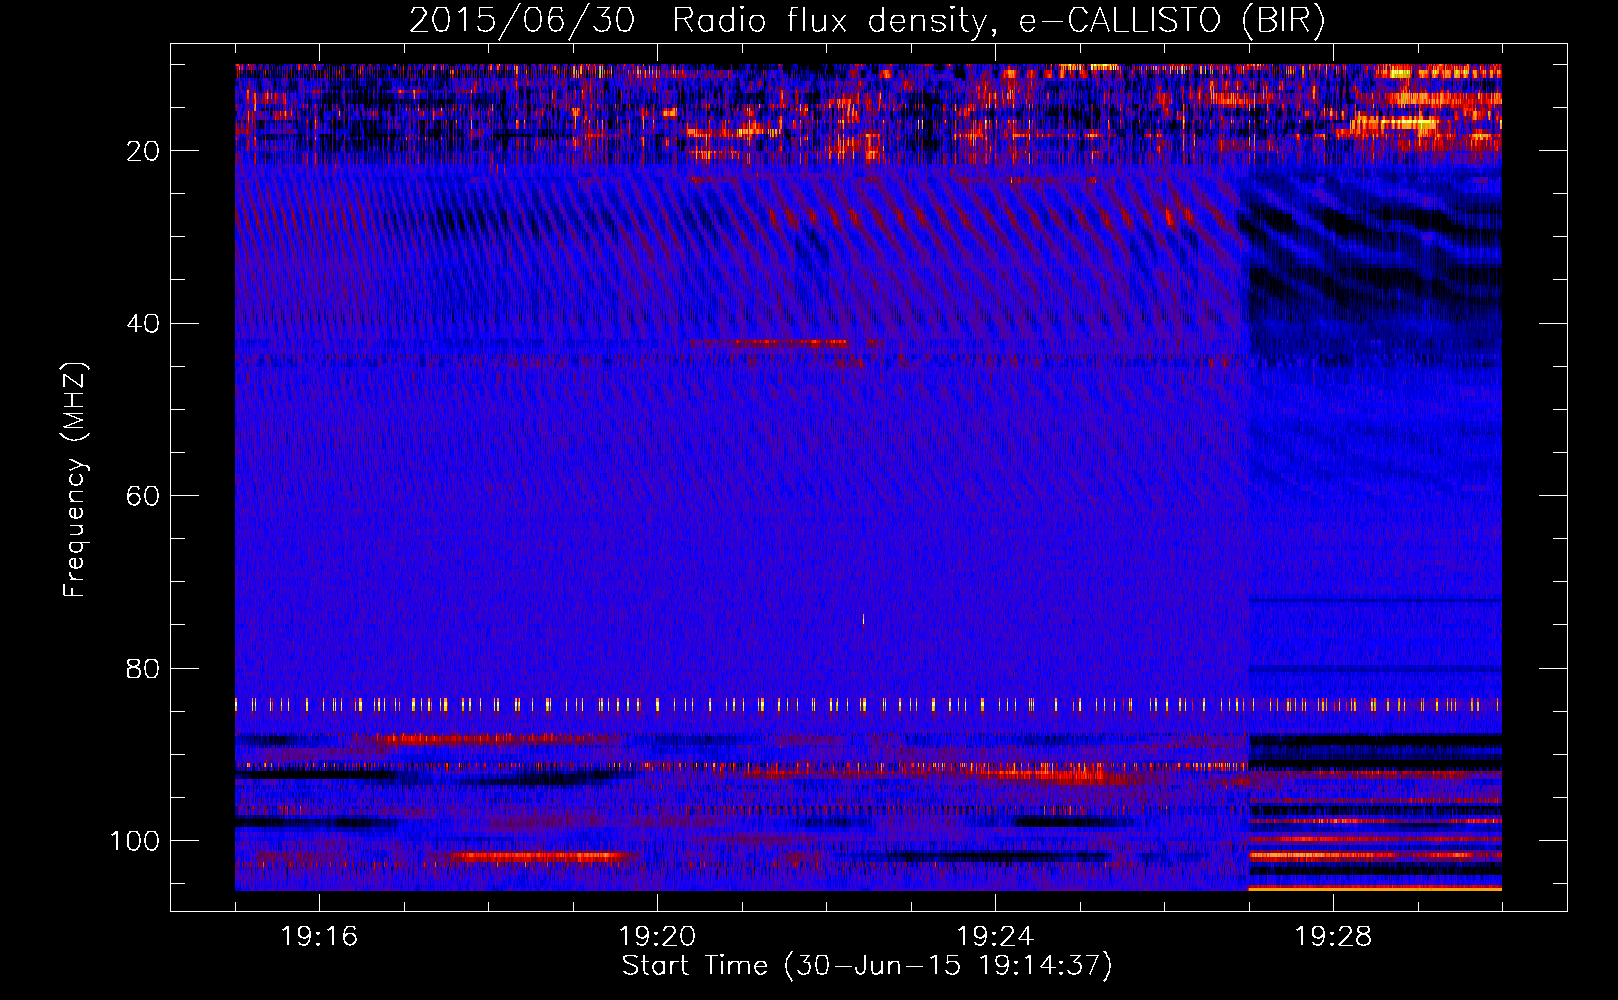
Task: Click the 19:16 time tick label
Action: 319,937
